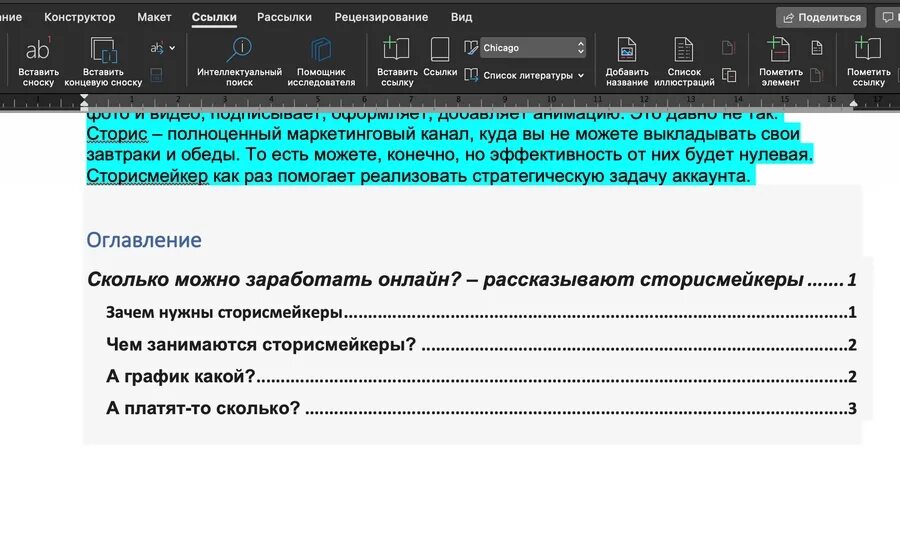
Task: Click citation style icon beside Chicago
Action: (471, 48)
